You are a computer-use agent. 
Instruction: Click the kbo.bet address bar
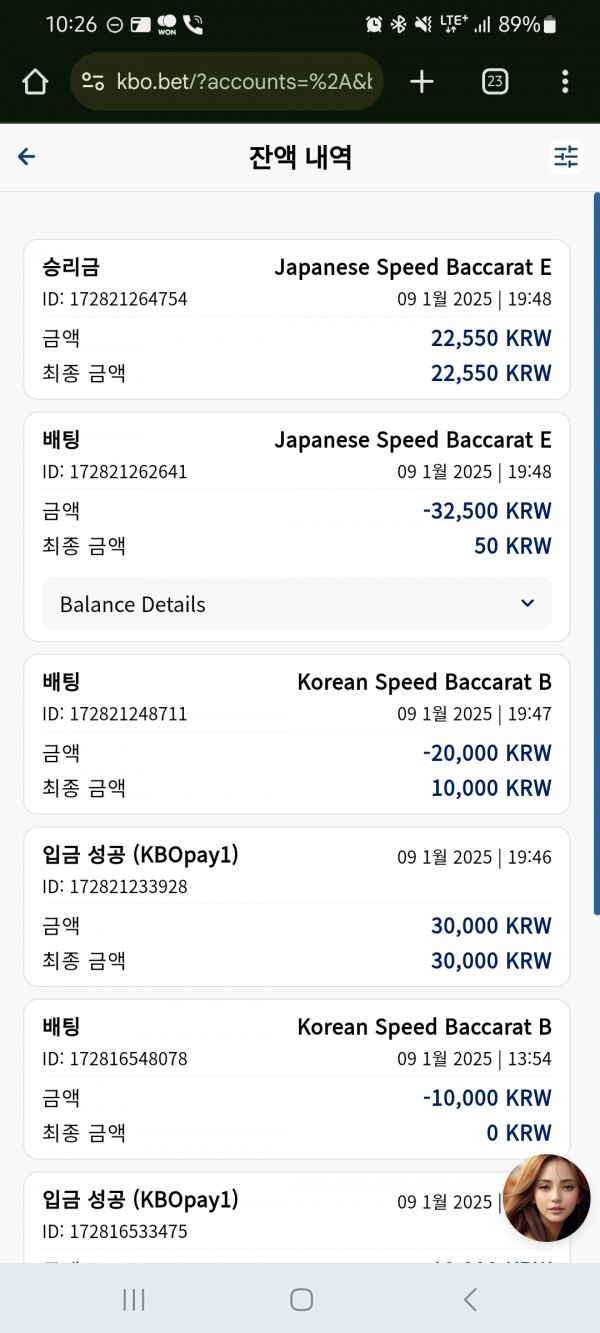(227, 82)
